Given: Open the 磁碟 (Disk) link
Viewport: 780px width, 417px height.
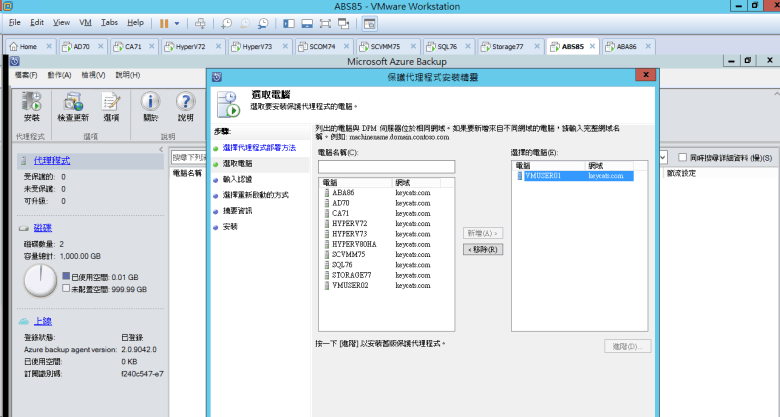Looking at the screenshot, I should pyautogui.click(x=44, y=228).
